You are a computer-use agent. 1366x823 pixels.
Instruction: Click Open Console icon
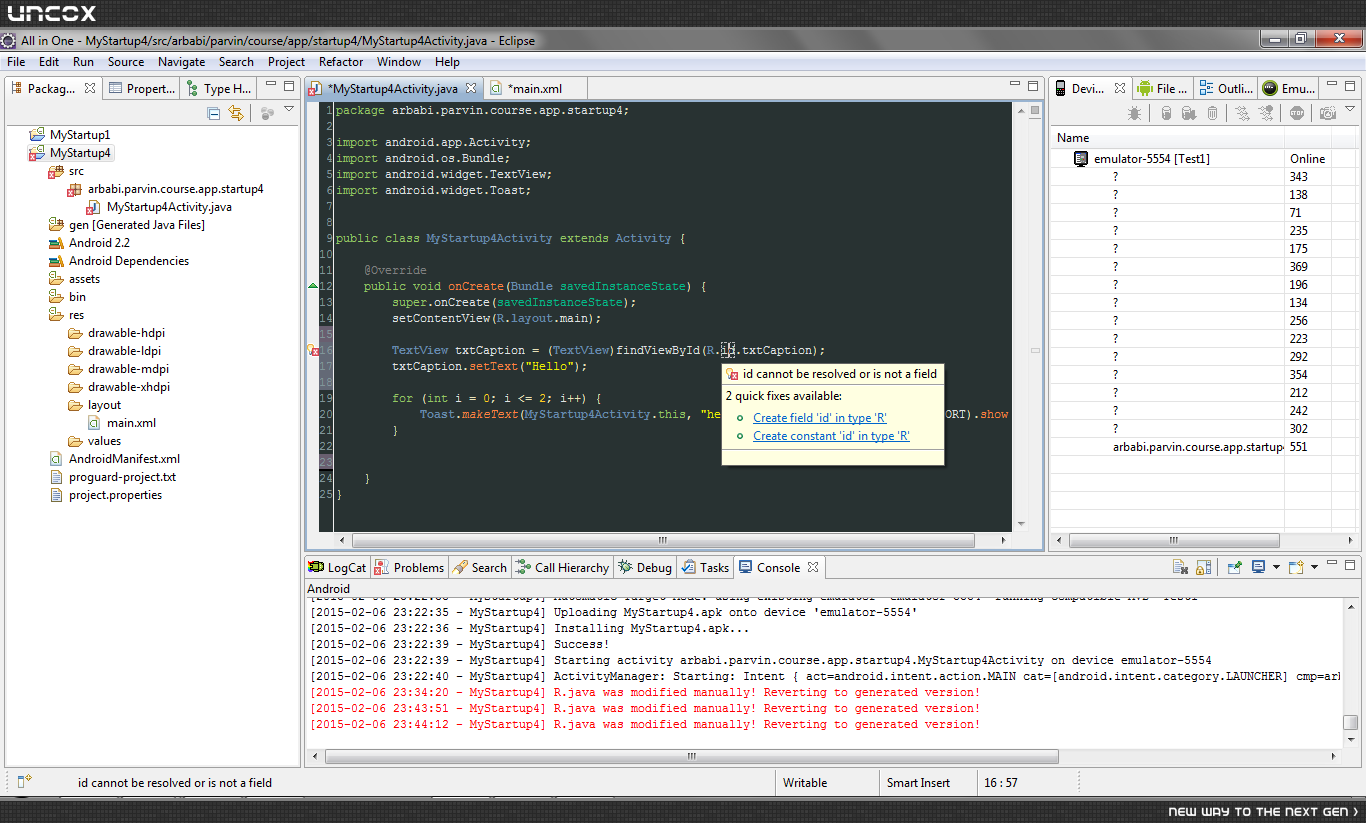tap(1296, 568)
